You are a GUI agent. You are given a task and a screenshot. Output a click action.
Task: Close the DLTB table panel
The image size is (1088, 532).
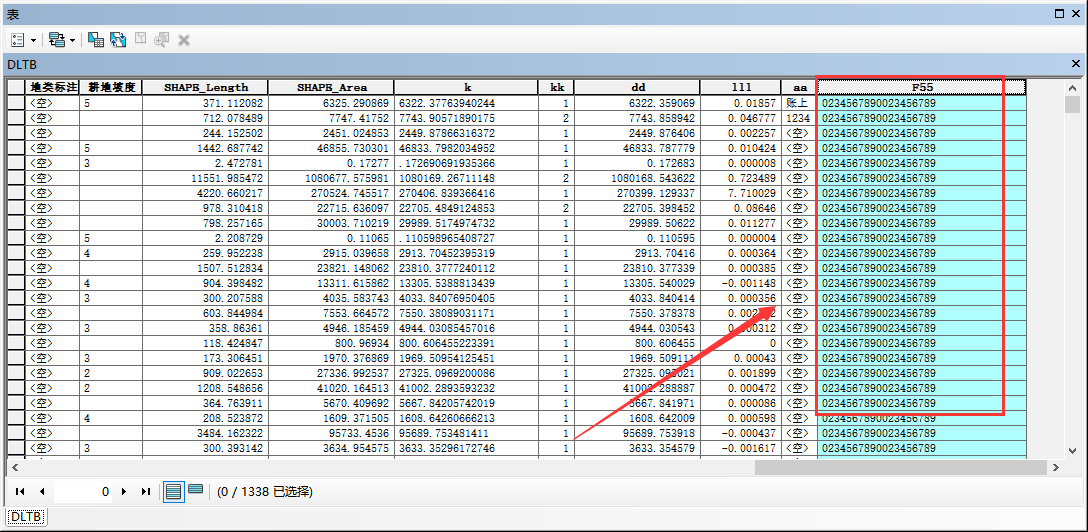(1076, 64)
